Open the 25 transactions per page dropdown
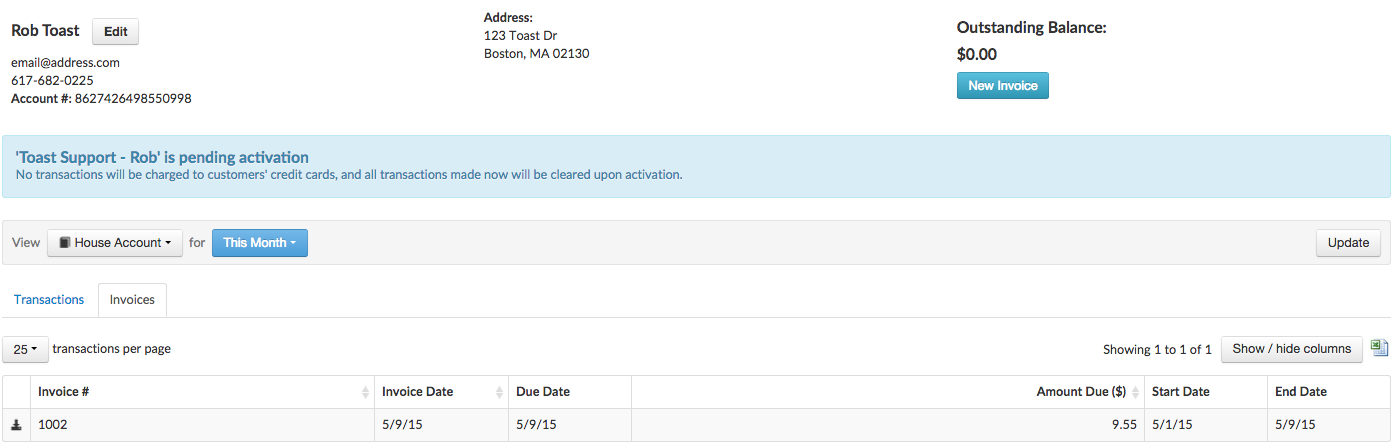The image size is (1395, 448). click(x=26, y=350)
